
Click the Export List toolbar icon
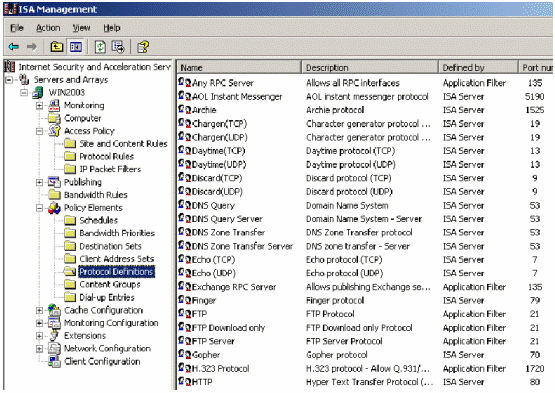(118, 46)
